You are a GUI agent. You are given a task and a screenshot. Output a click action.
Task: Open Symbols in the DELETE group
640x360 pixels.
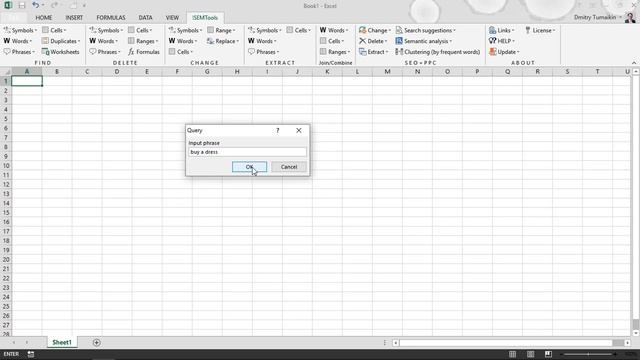[x=106, y=30]
